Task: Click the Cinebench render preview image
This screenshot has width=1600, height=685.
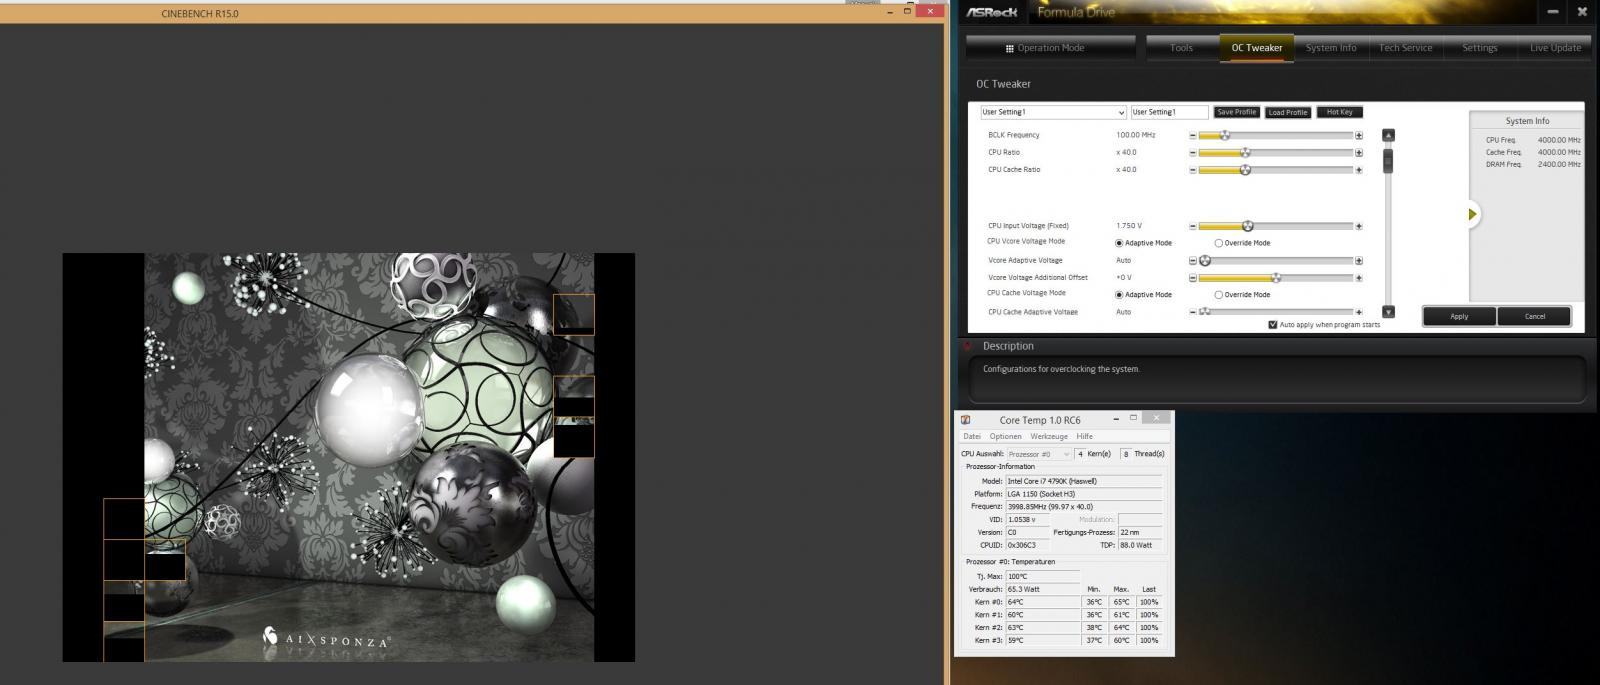Action: click(349, 457)
